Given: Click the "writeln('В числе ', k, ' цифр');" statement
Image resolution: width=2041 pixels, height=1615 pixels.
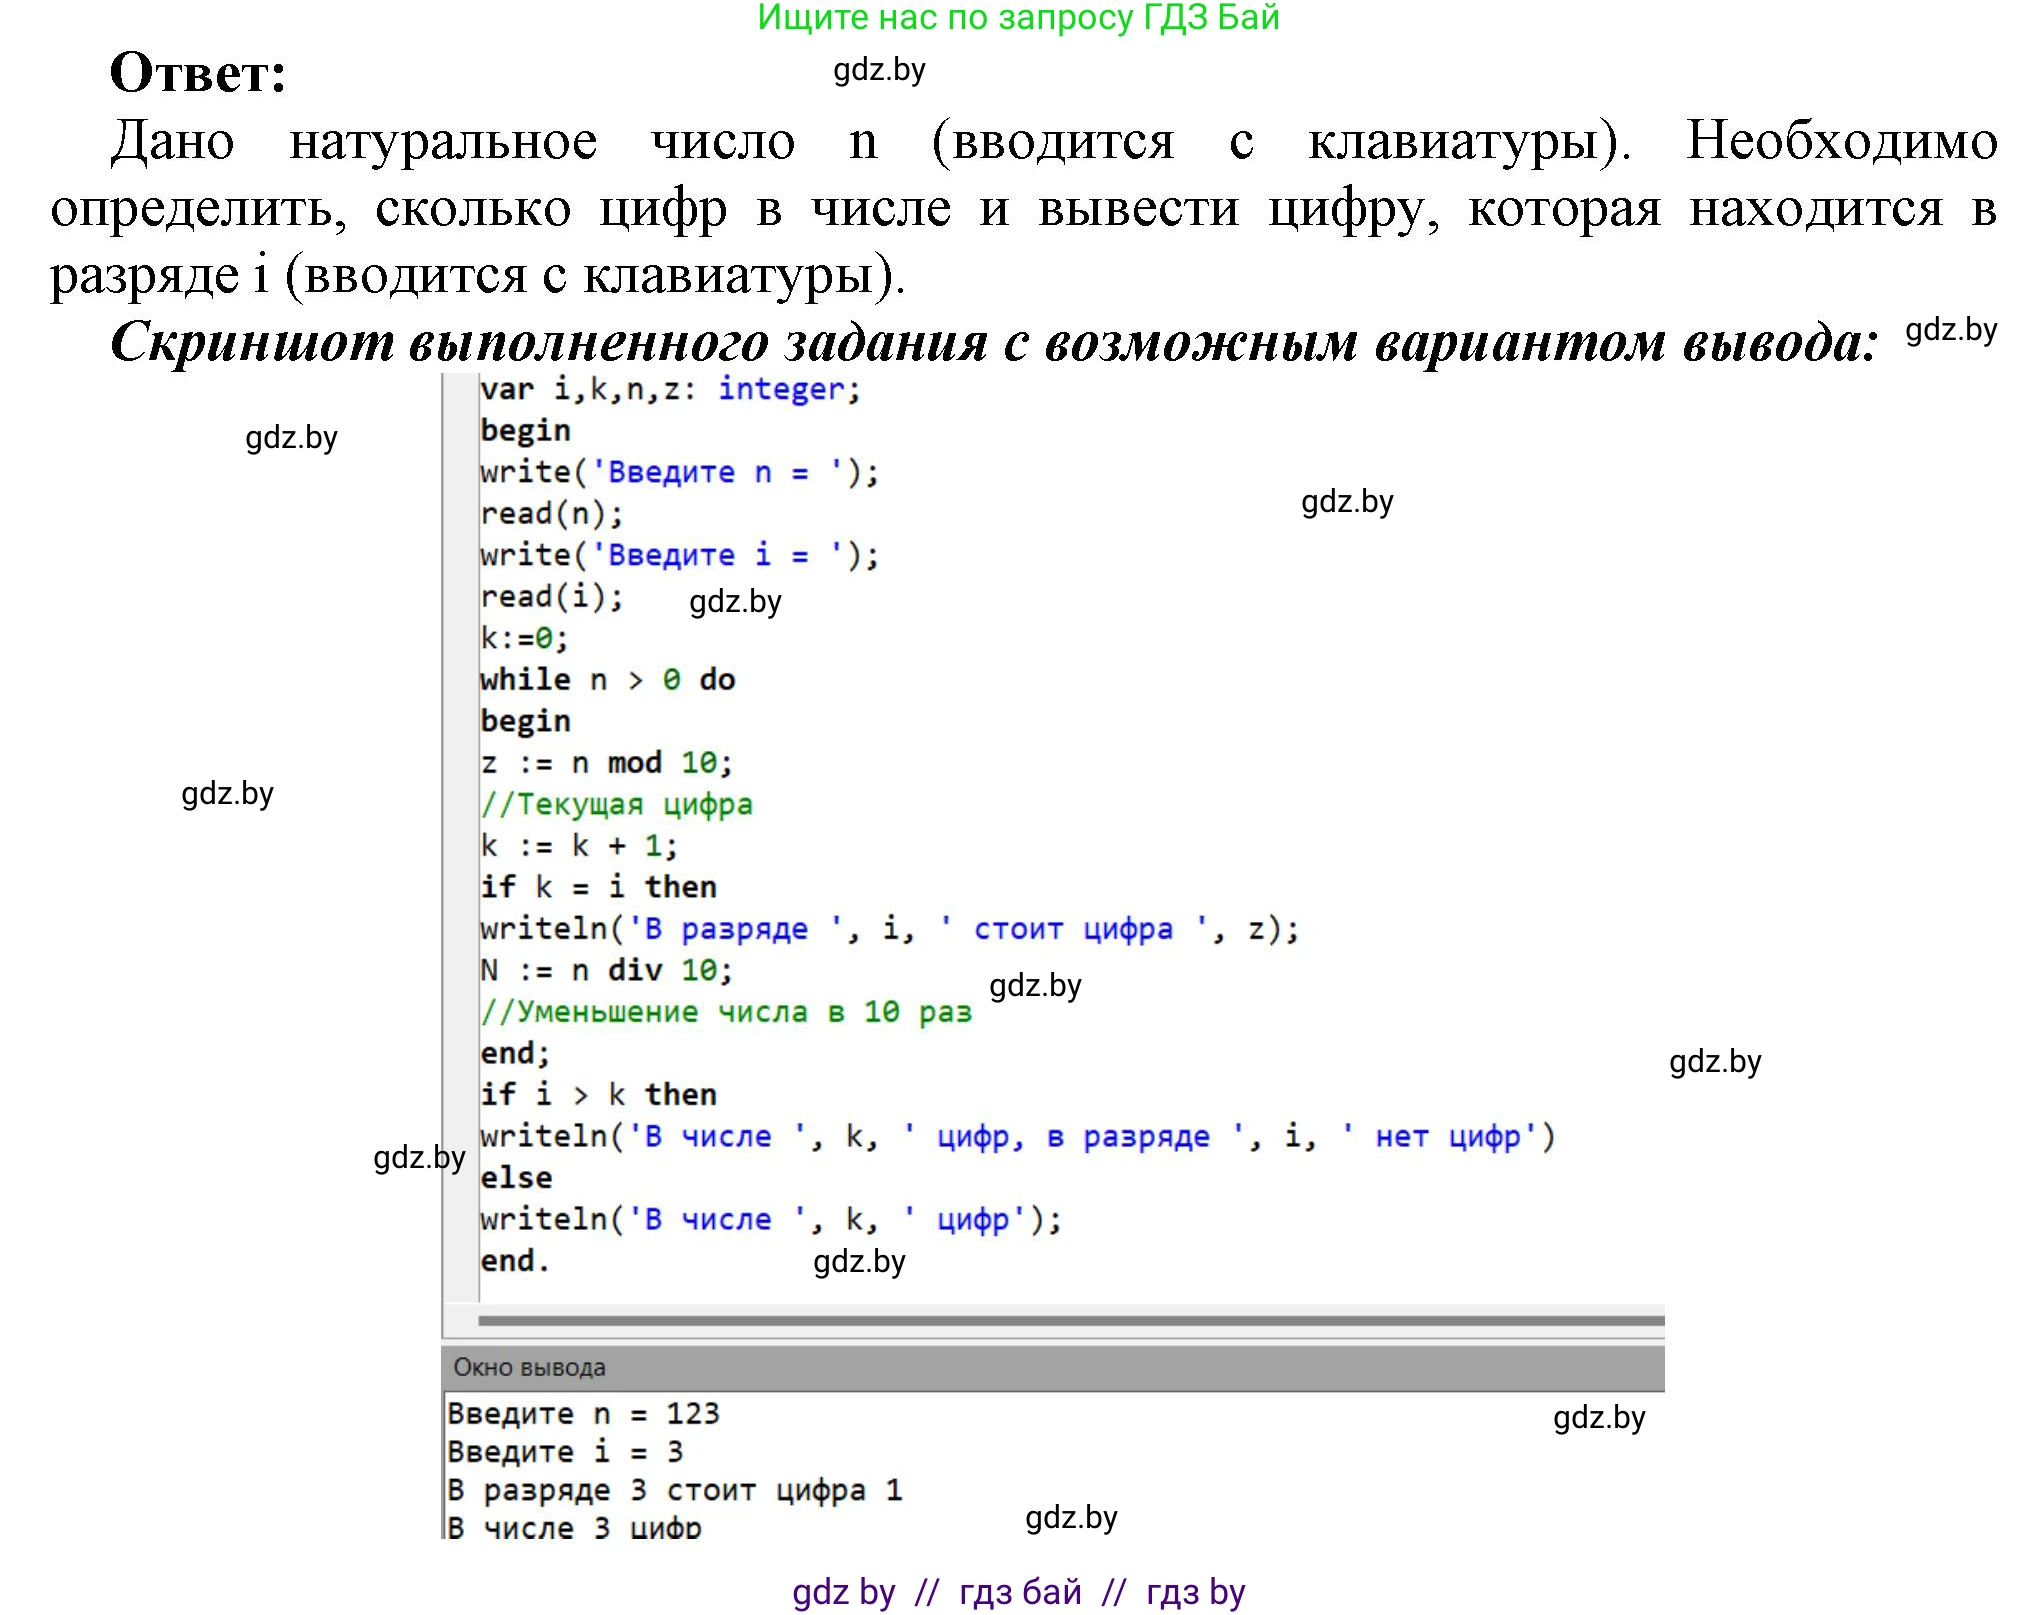Looking at the screenshot, I should [x=770, y=1218].
